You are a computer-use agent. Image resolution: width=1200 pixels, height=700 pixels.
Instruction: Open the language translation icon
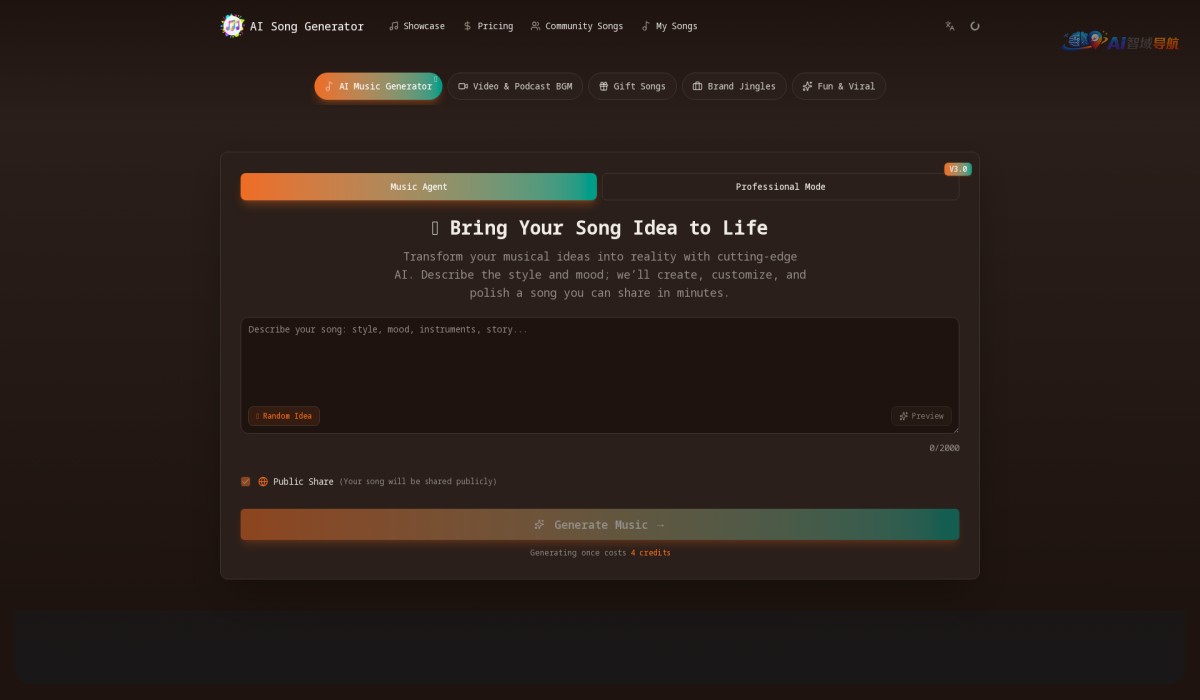pos(949,26)
